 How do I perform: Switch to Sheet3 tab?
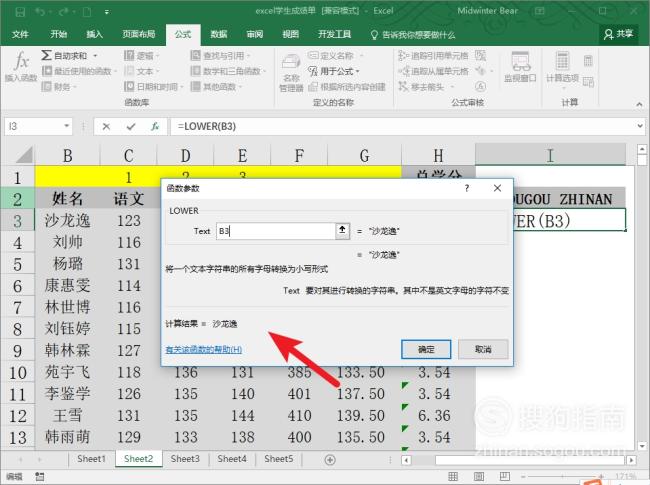185,459
